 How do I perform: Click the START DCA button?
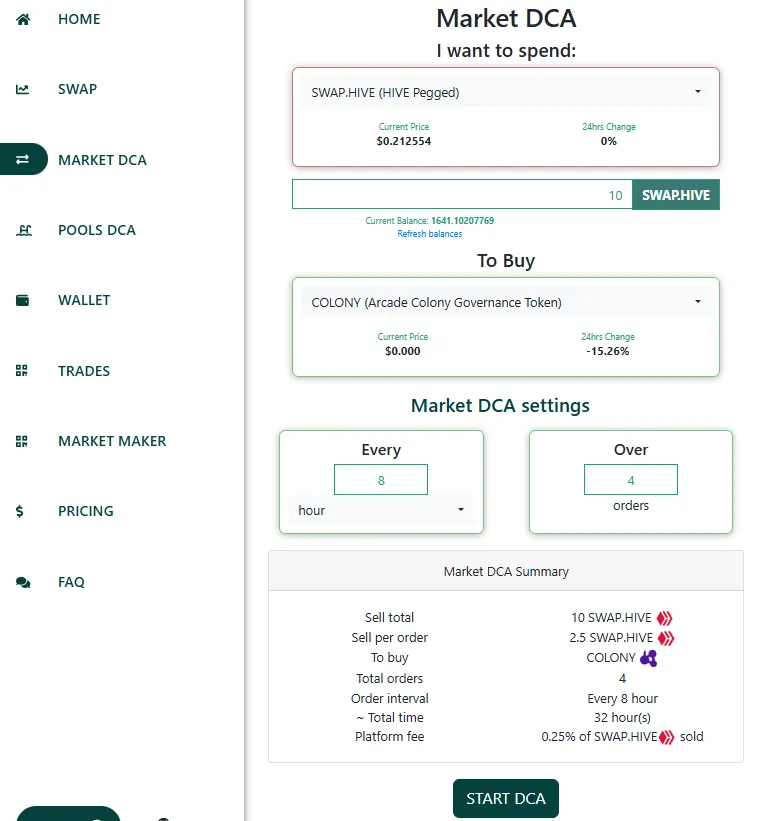505,798
